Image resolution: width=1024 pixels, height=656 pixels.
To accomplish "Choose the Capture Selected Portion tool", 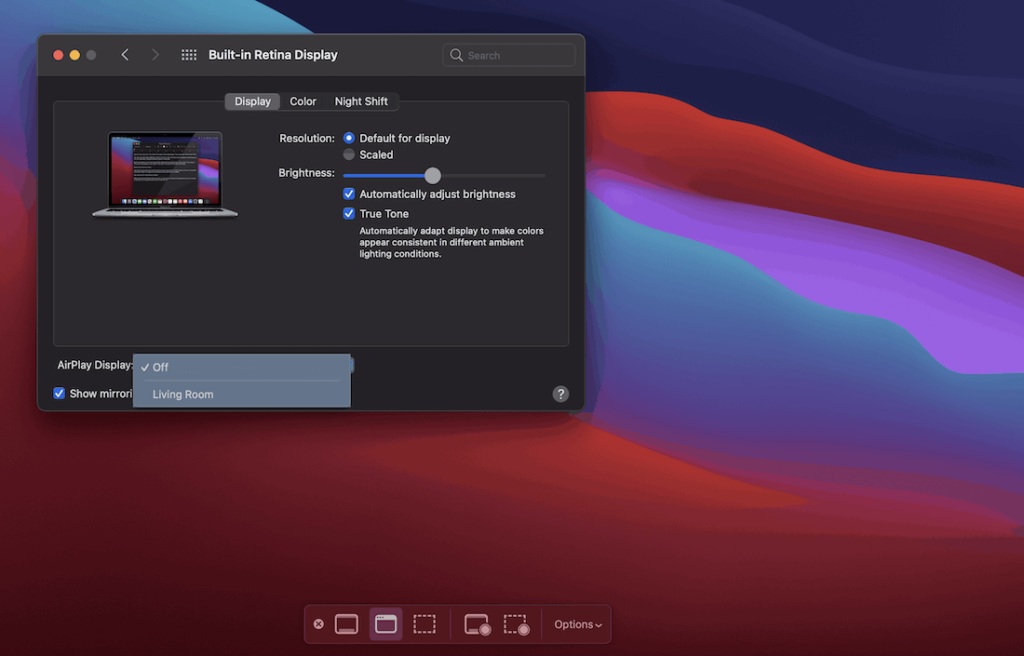I will tap(424, 623).
